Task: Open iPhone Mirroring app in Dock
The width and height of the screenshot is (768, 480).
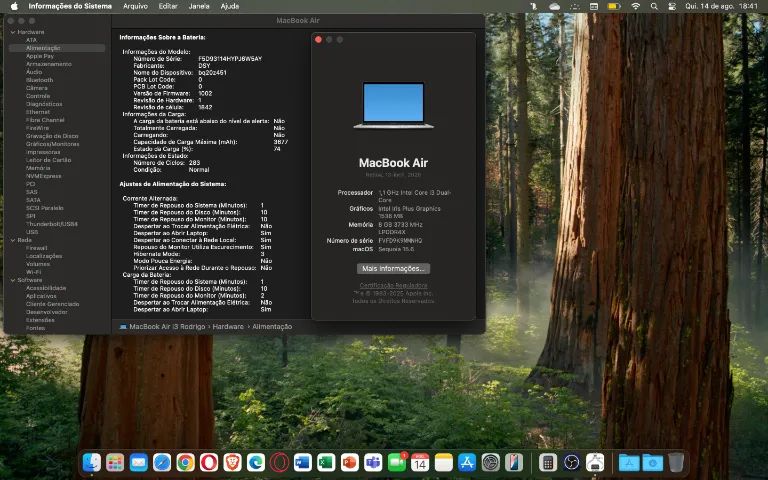Action: [x=514, y=462]
